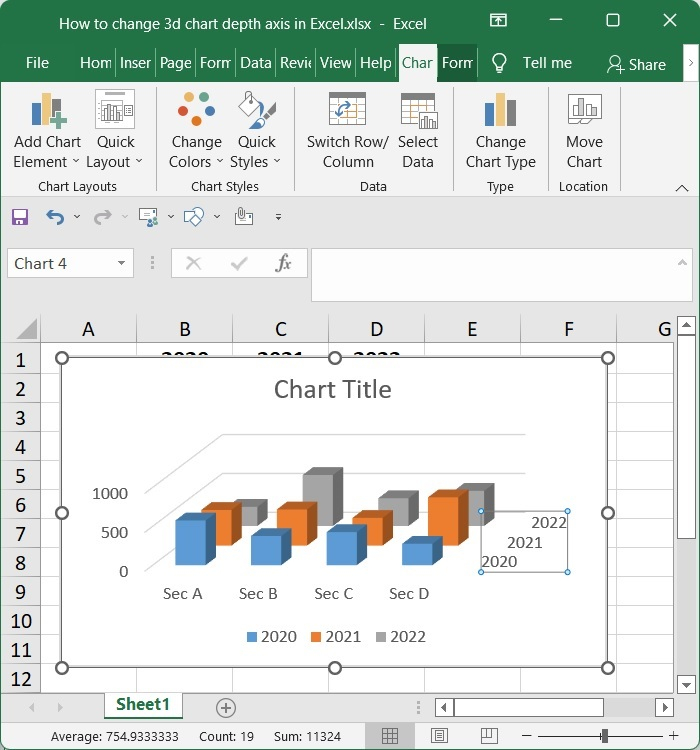This screenshot has height=750, width=700.
Task: Click the Share button
Action: [636, 64]
